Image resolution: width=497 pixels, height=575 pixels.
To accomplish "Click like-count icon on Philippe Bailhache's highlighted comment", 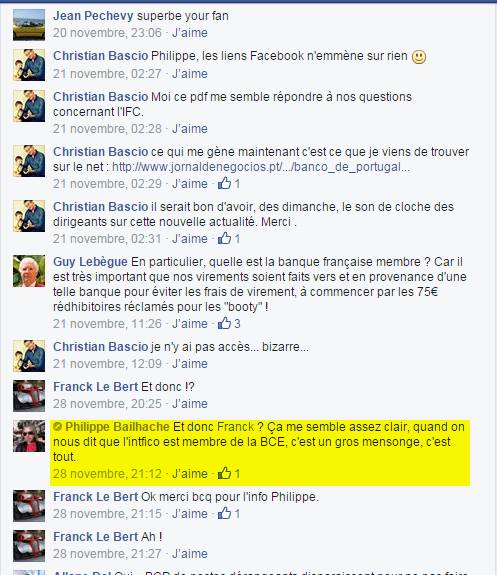I will (x=224, y=473).
